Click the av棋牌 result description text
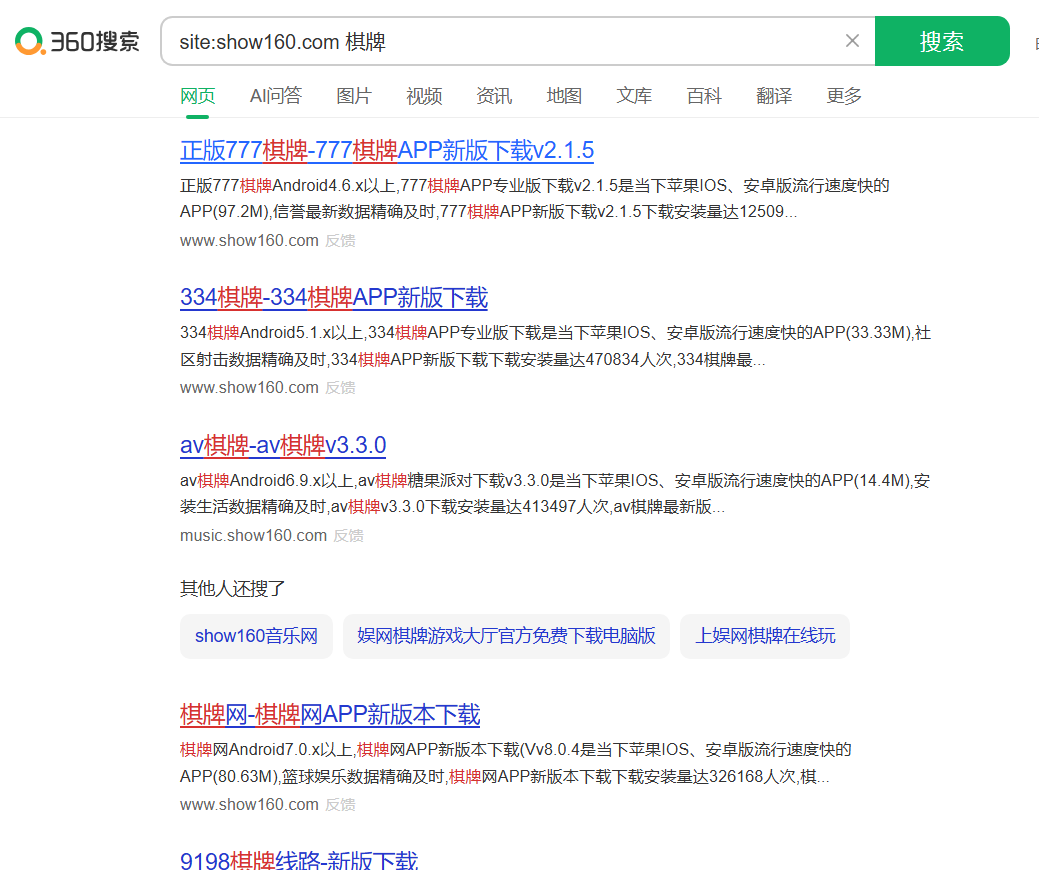Image resolution: width=1039 pixels, height=870 pixels. [555, 494]
